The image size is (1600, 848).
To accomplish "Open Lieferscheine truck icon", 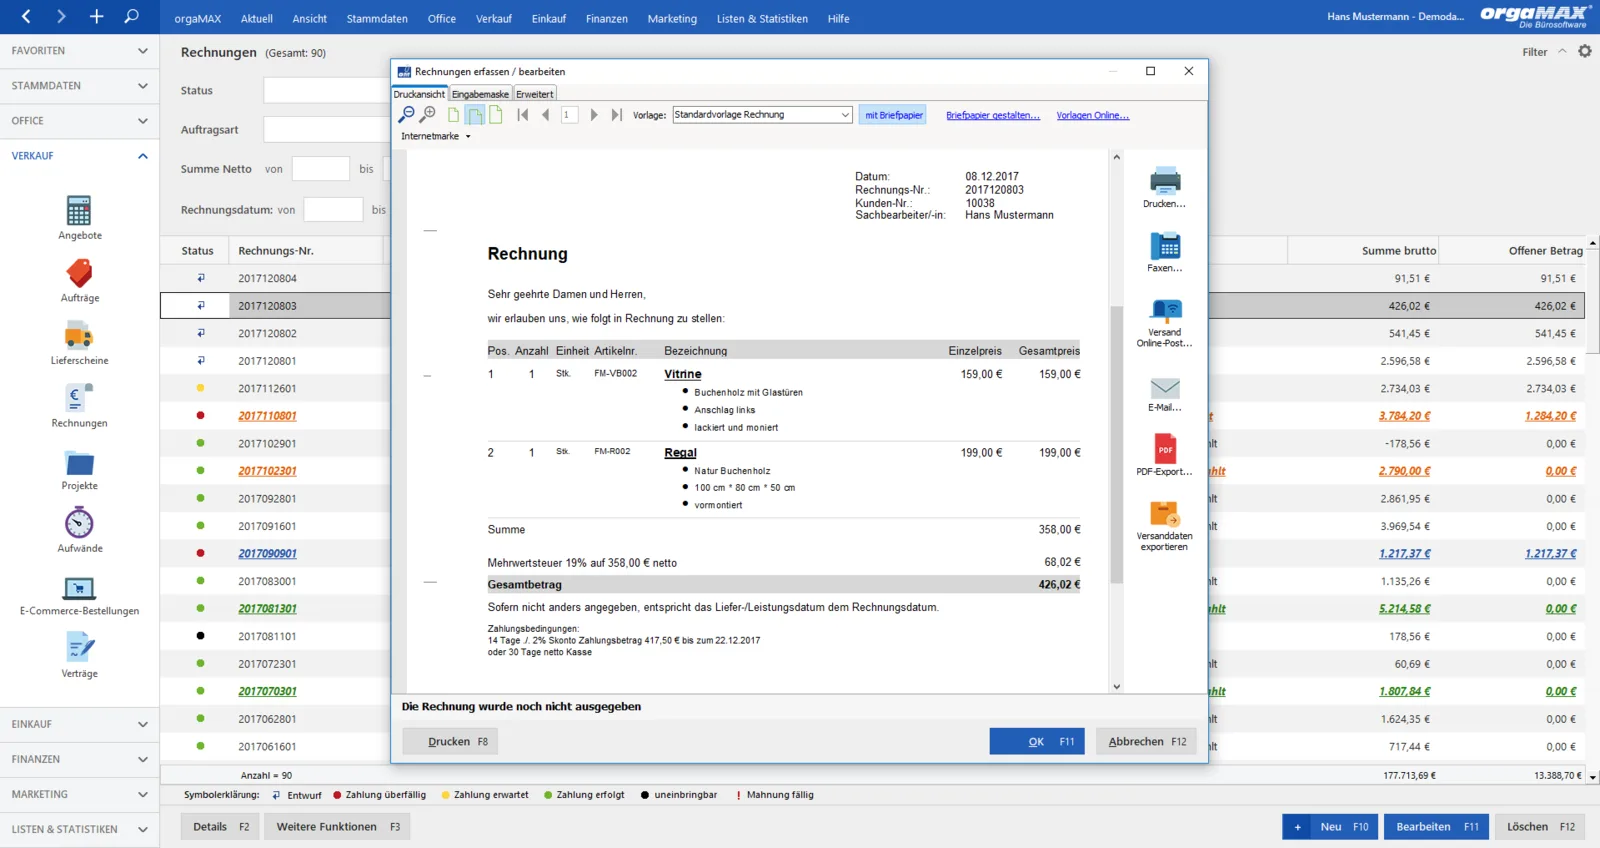I will pyautogui.click(x=79, y=336).
